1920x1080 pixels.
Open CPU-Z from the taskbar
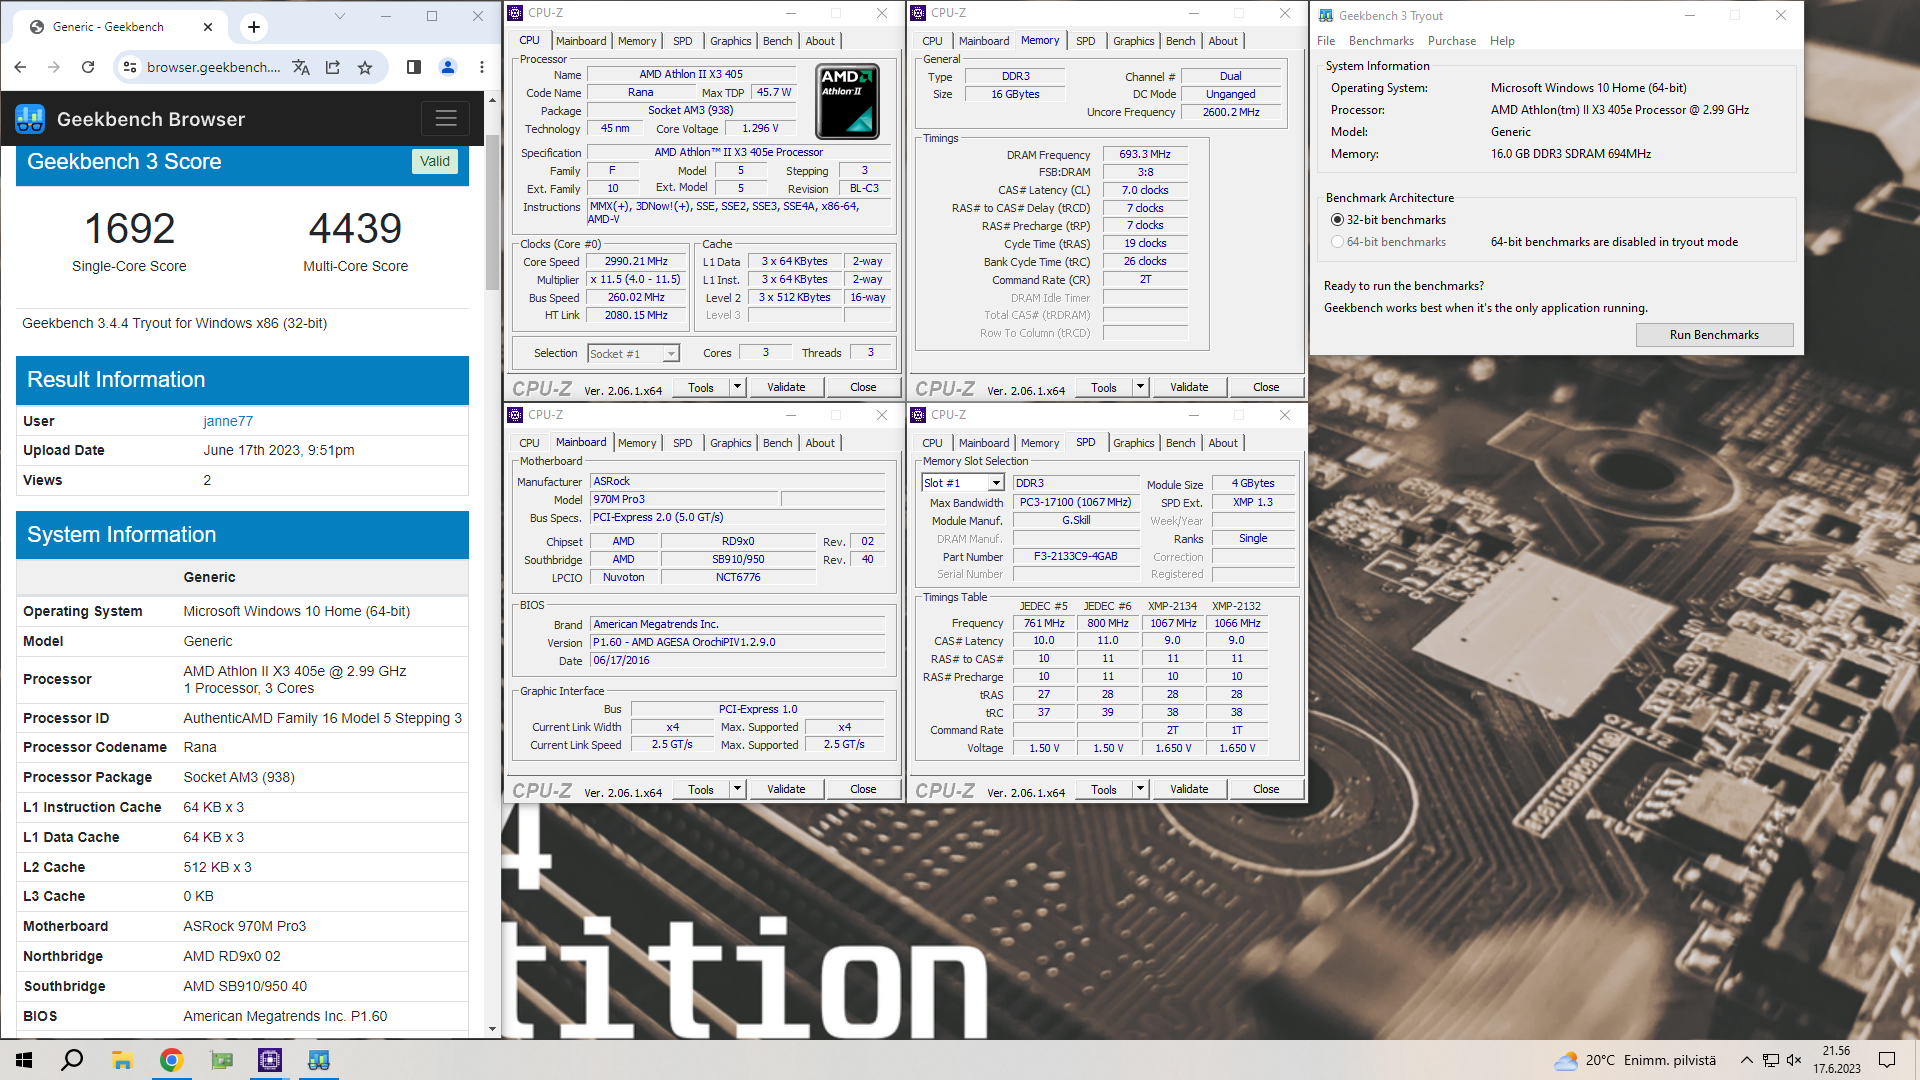point(270,1060)
